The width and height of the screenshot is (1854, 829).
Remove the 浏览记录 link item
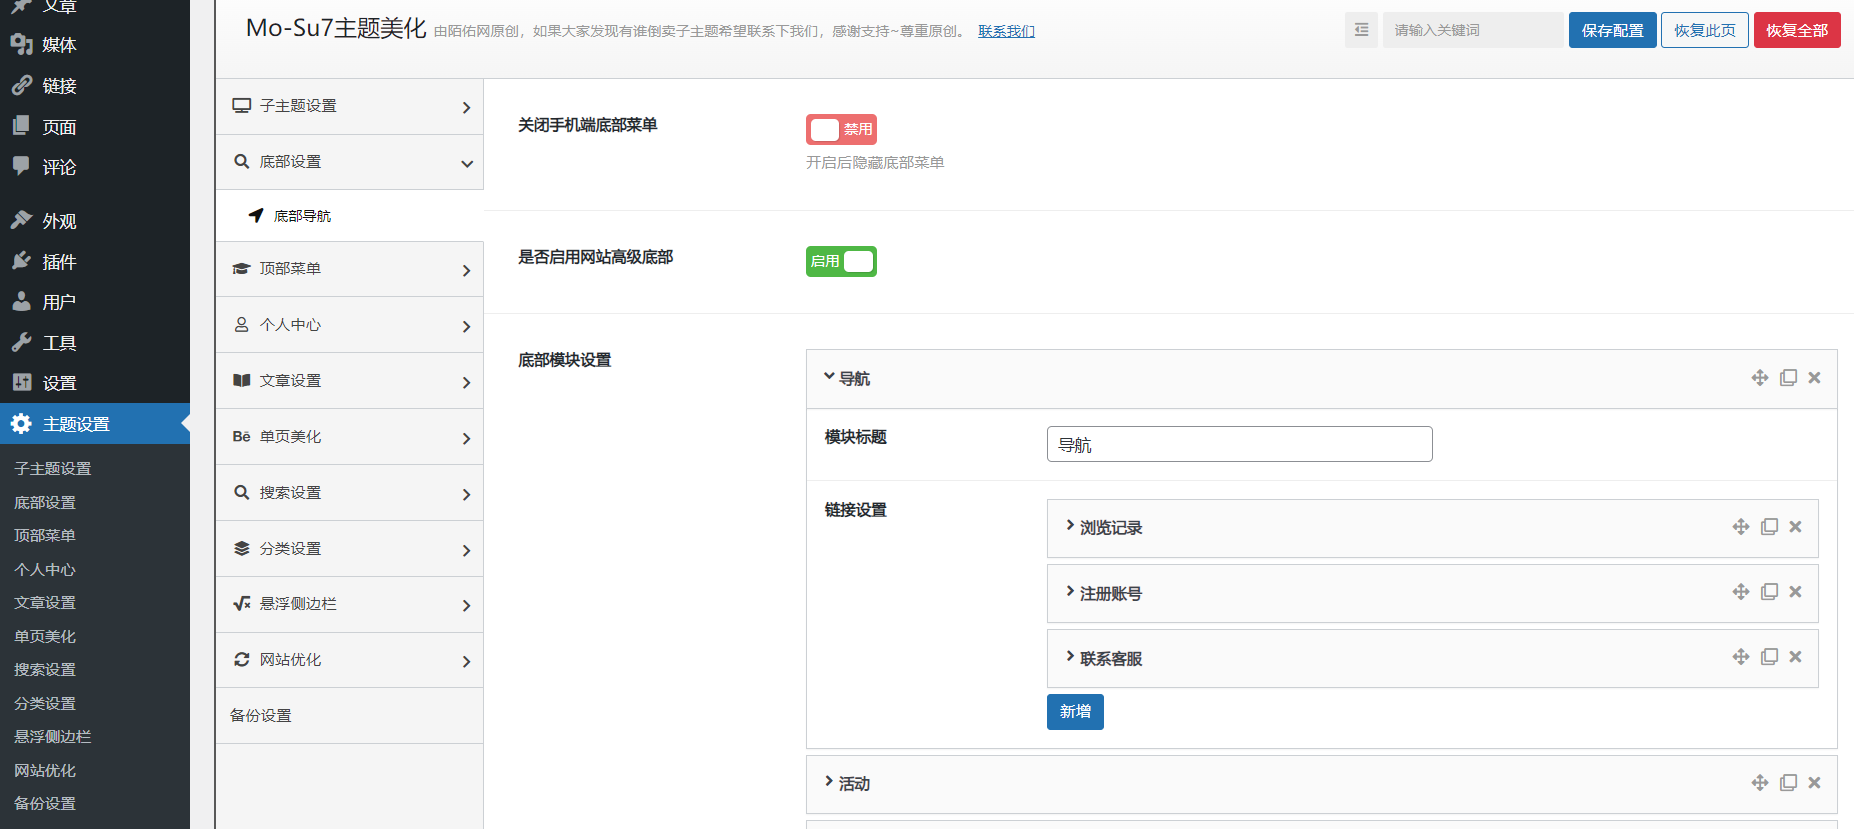[1795, 527]
